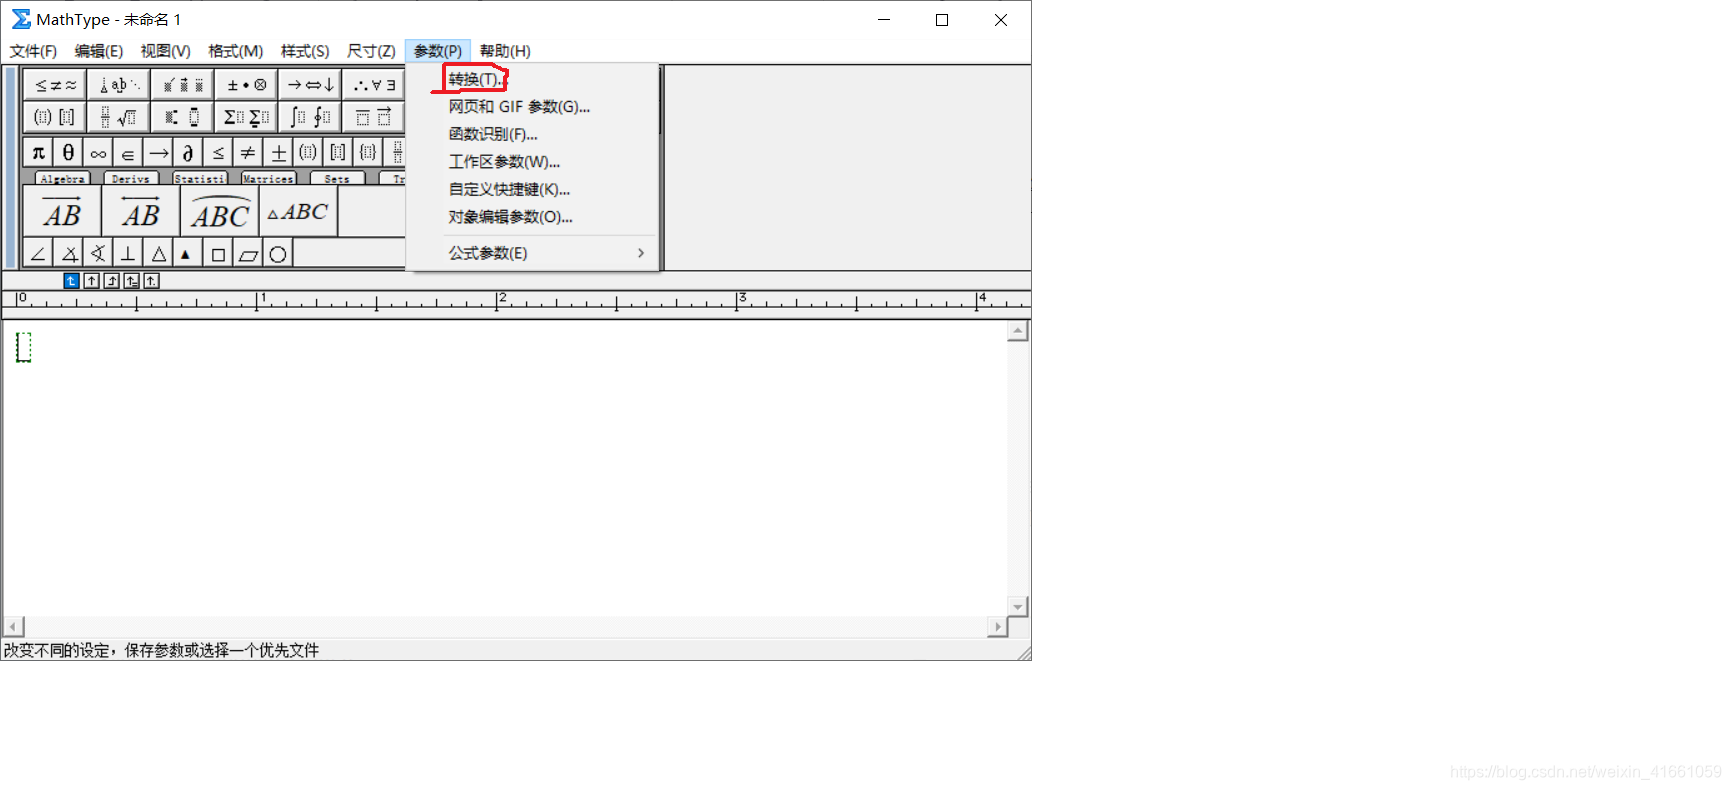Open the operator symbols palette (±•⊗)
1731x790 pixels.
[x=246, y=85]
